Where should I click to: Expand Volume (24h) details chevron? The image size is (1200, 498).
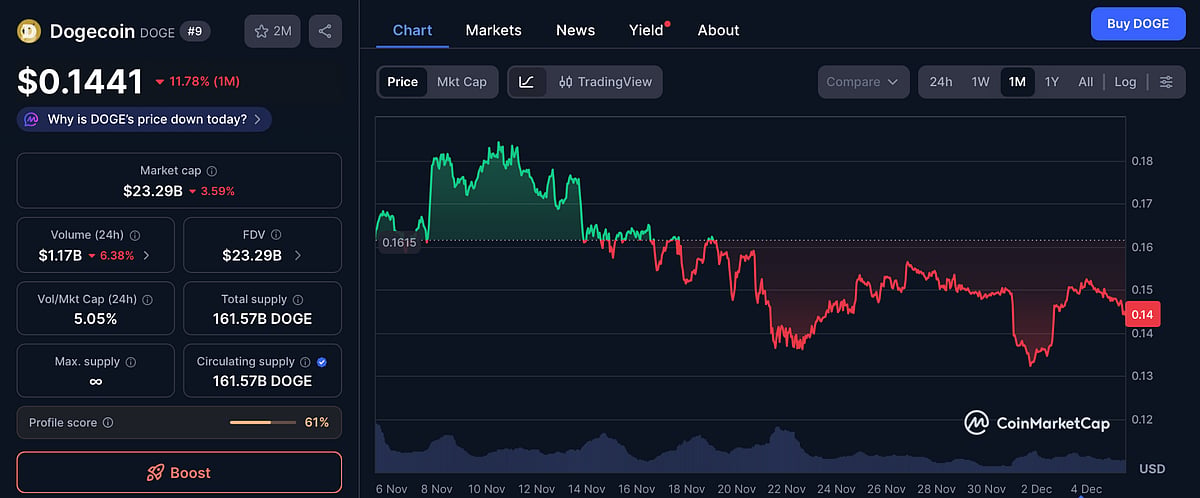tap(147, 255)
